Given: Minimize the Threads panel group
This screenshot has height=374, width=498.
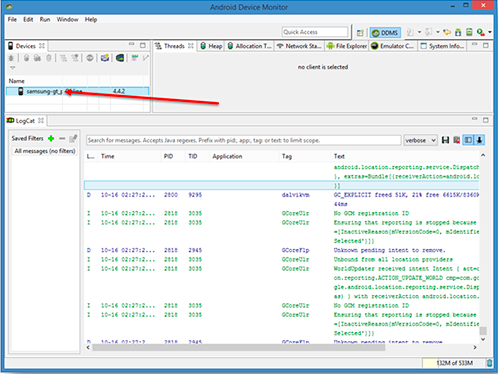Looking at the screenshot, I should (x=475, y=44).
